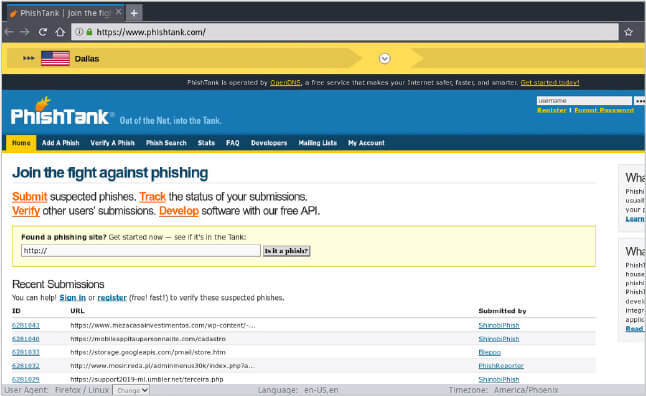Click the three-dots icon beside the flag

click(x=28, y=58)
